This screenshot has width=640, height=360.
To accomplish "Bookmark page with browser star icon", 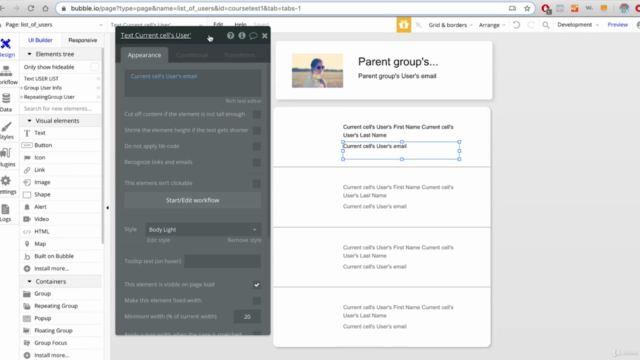I will [x=527, y=8].
